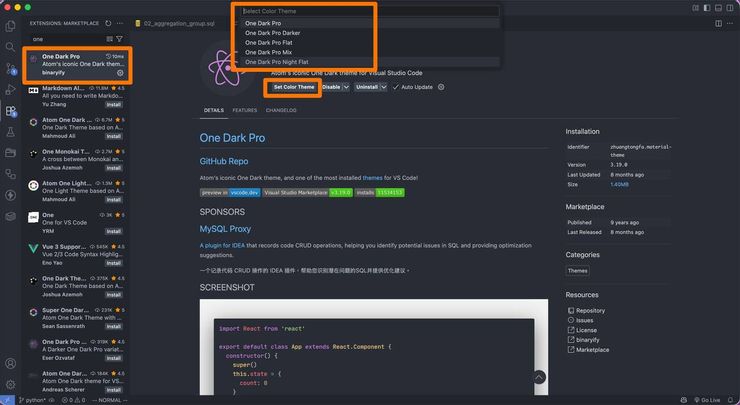
Task: Expand the Uninstall button dropdown arrow
Action: tap(385, 87)
